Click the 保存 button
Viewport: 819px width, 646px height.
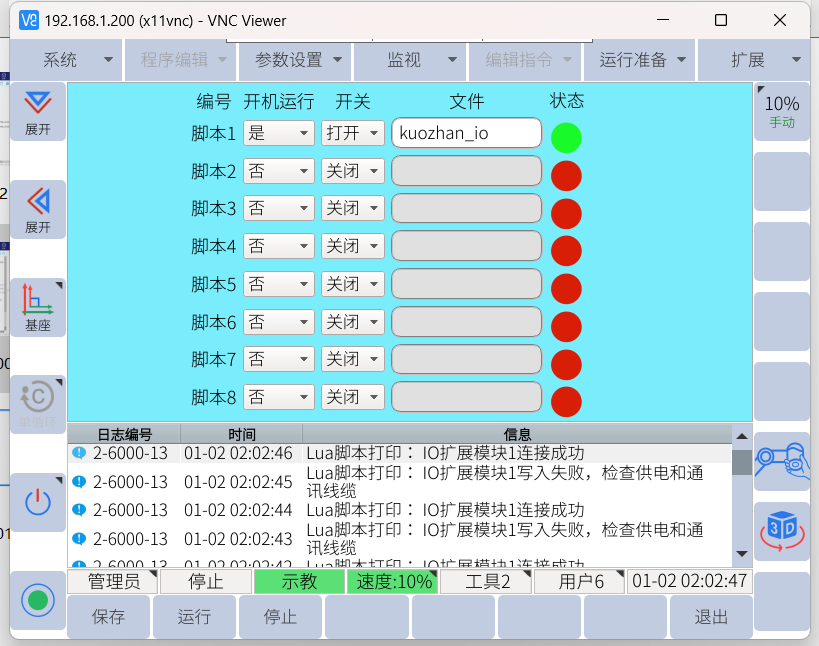pyautogui.click(x=108, y=617)
